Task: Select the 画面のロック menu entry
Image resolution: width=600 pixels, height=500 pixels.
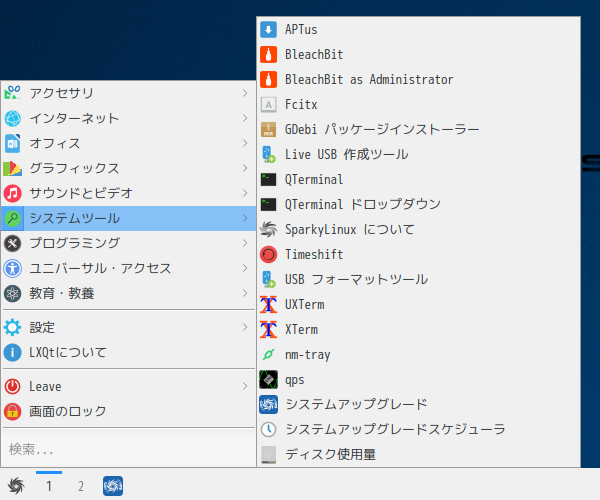Action: pos(128,411)
